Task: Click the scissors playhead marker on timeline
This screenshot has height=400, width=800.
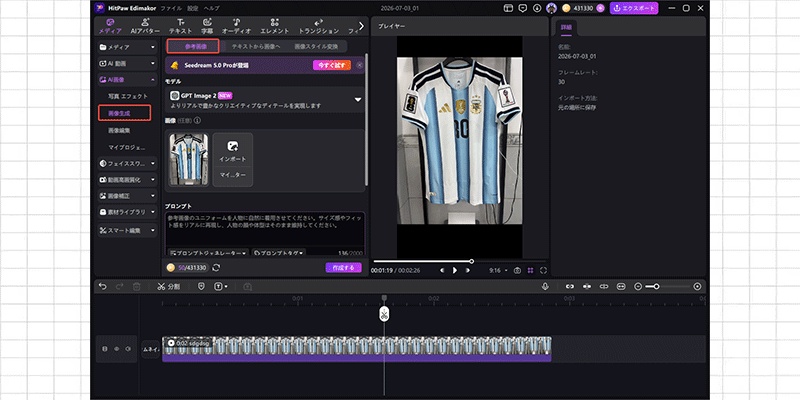Action: [384, 314]
